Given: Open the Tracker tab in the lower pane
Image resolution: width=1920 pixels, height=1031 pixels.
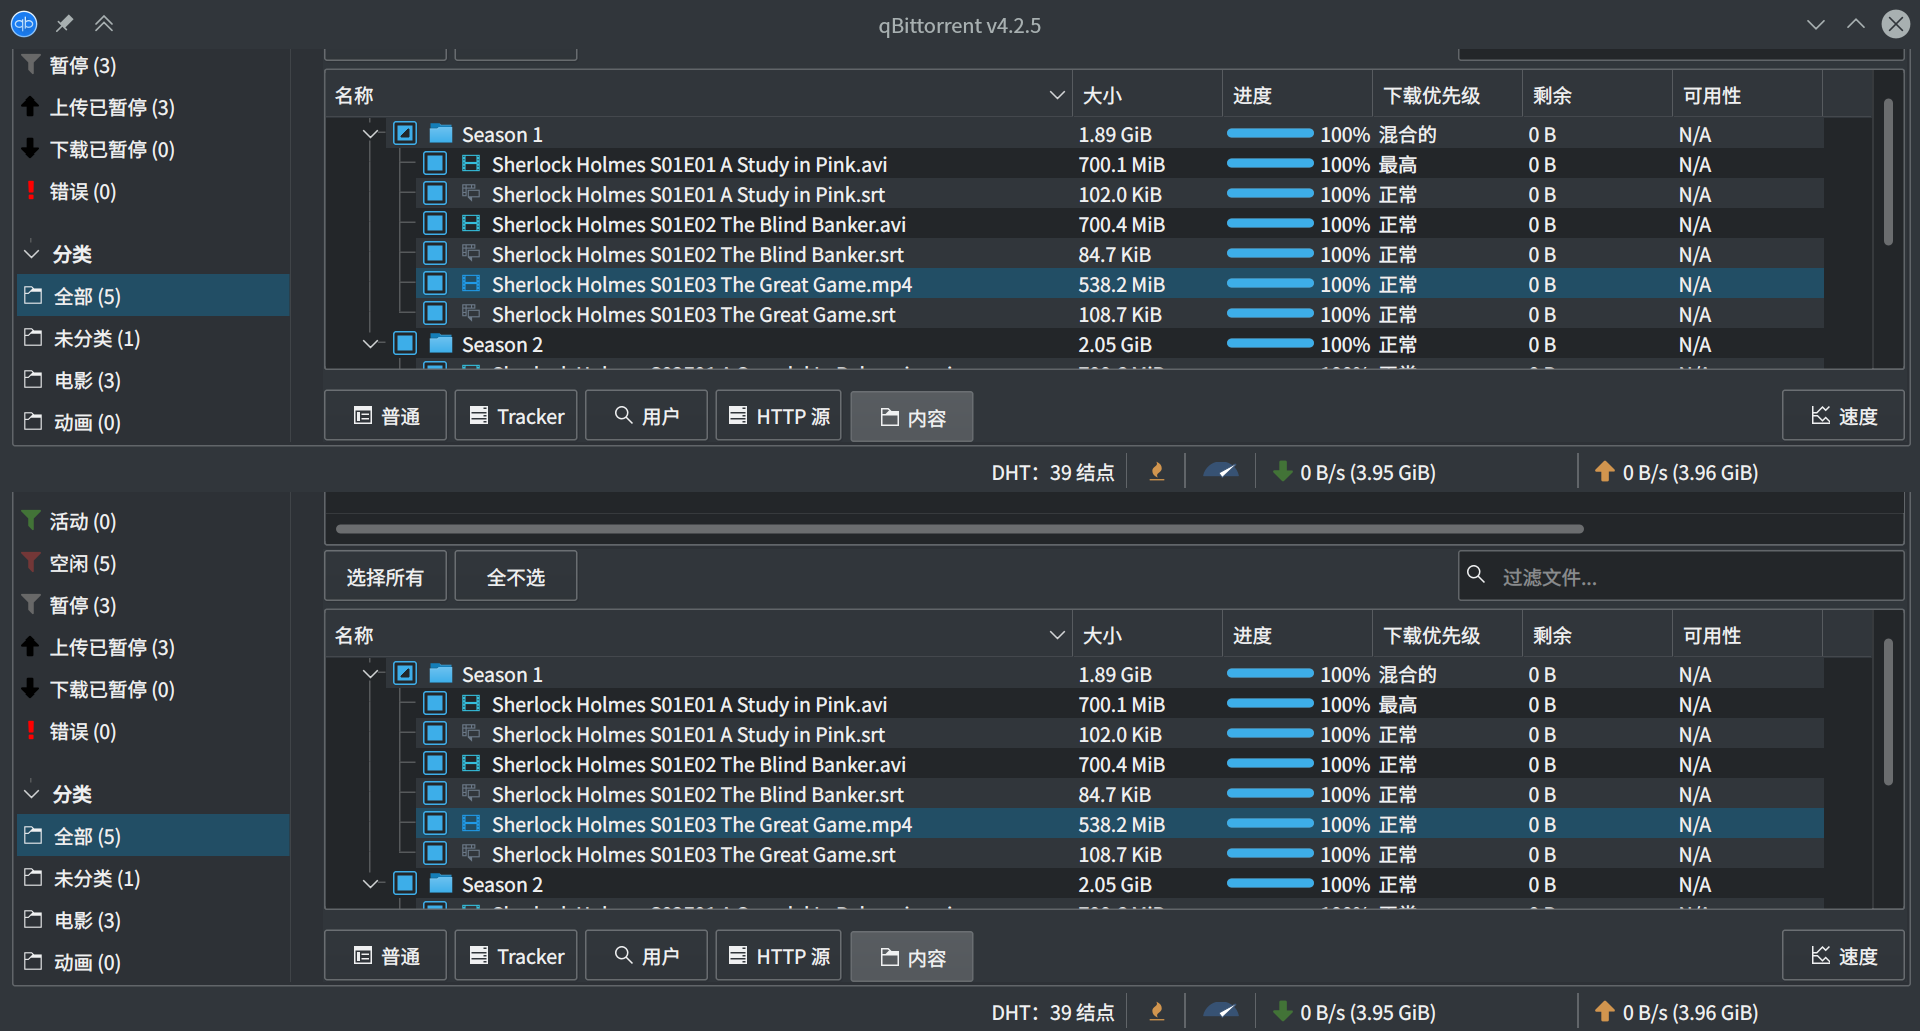Looking at the screenshot, I should pos(516,956).
